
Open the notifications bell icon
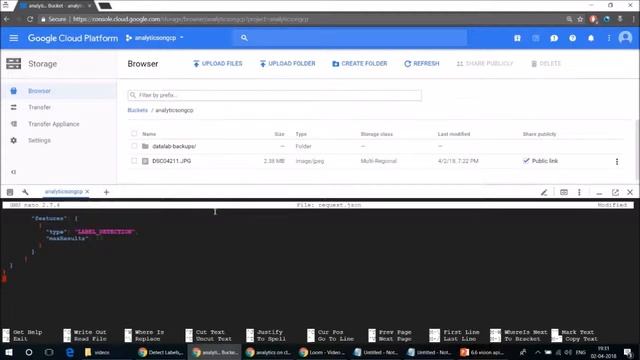(591, 38)
